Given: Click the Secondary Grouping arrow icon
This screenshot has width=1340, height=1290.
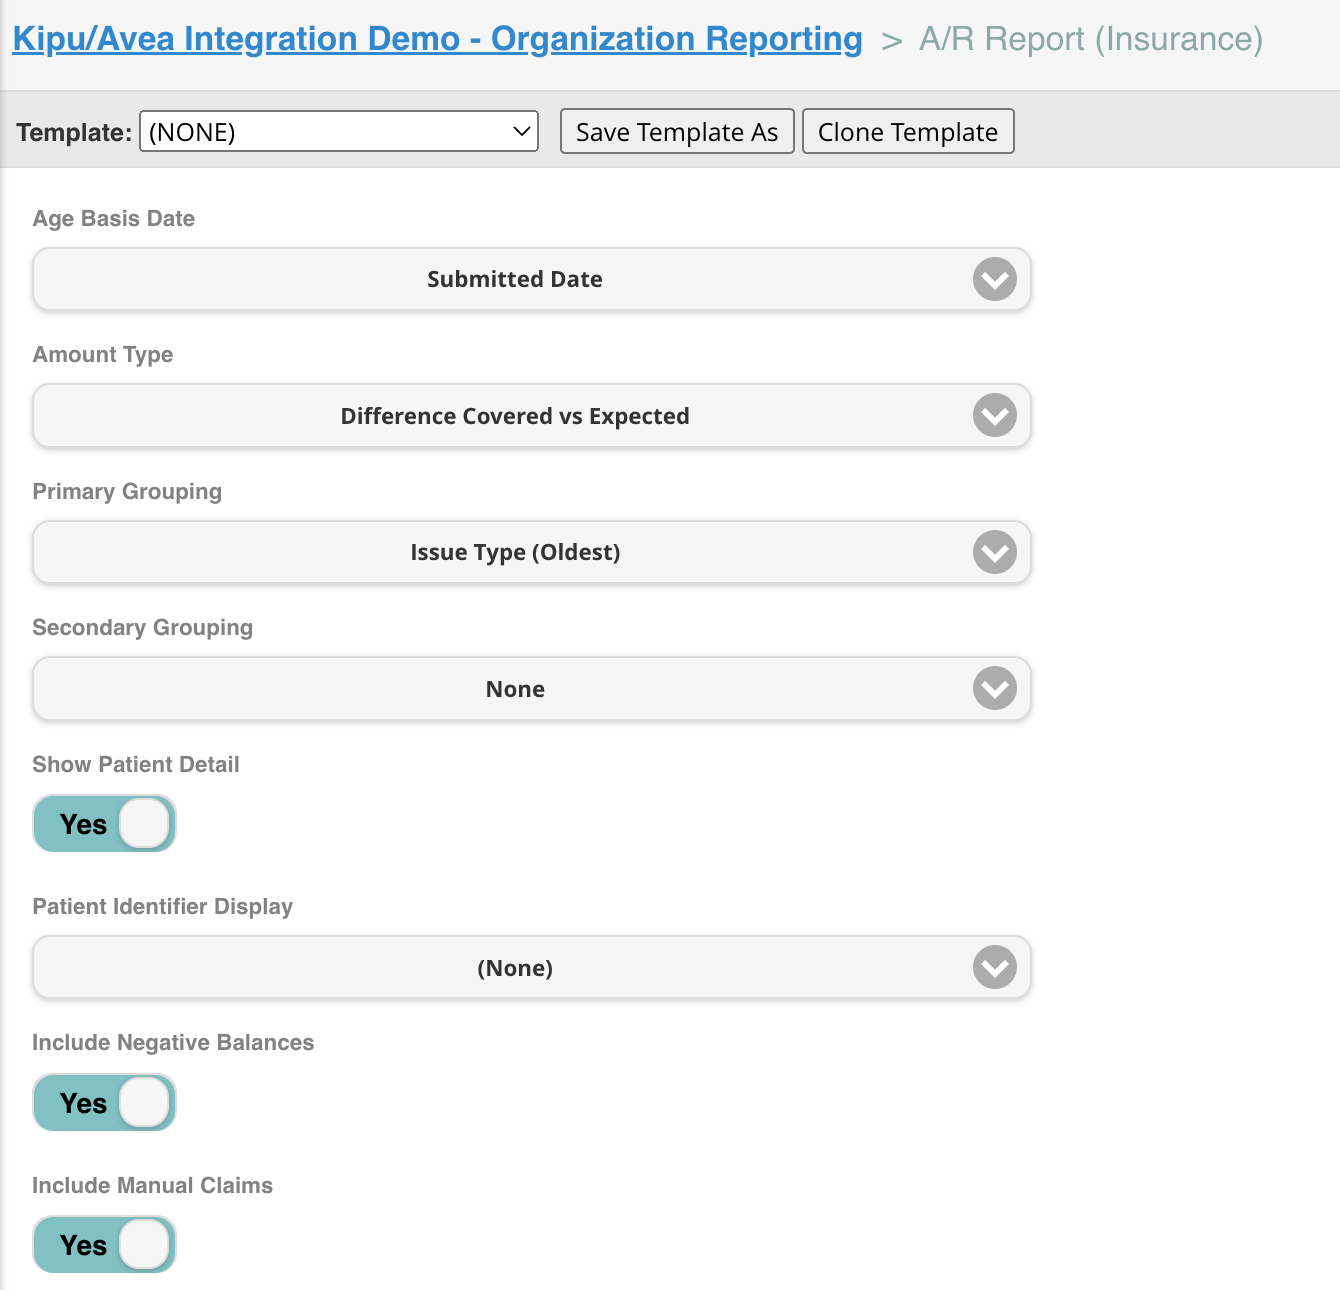Looking at the screenshot, I should pyautogui.click(x=994, y=688).
